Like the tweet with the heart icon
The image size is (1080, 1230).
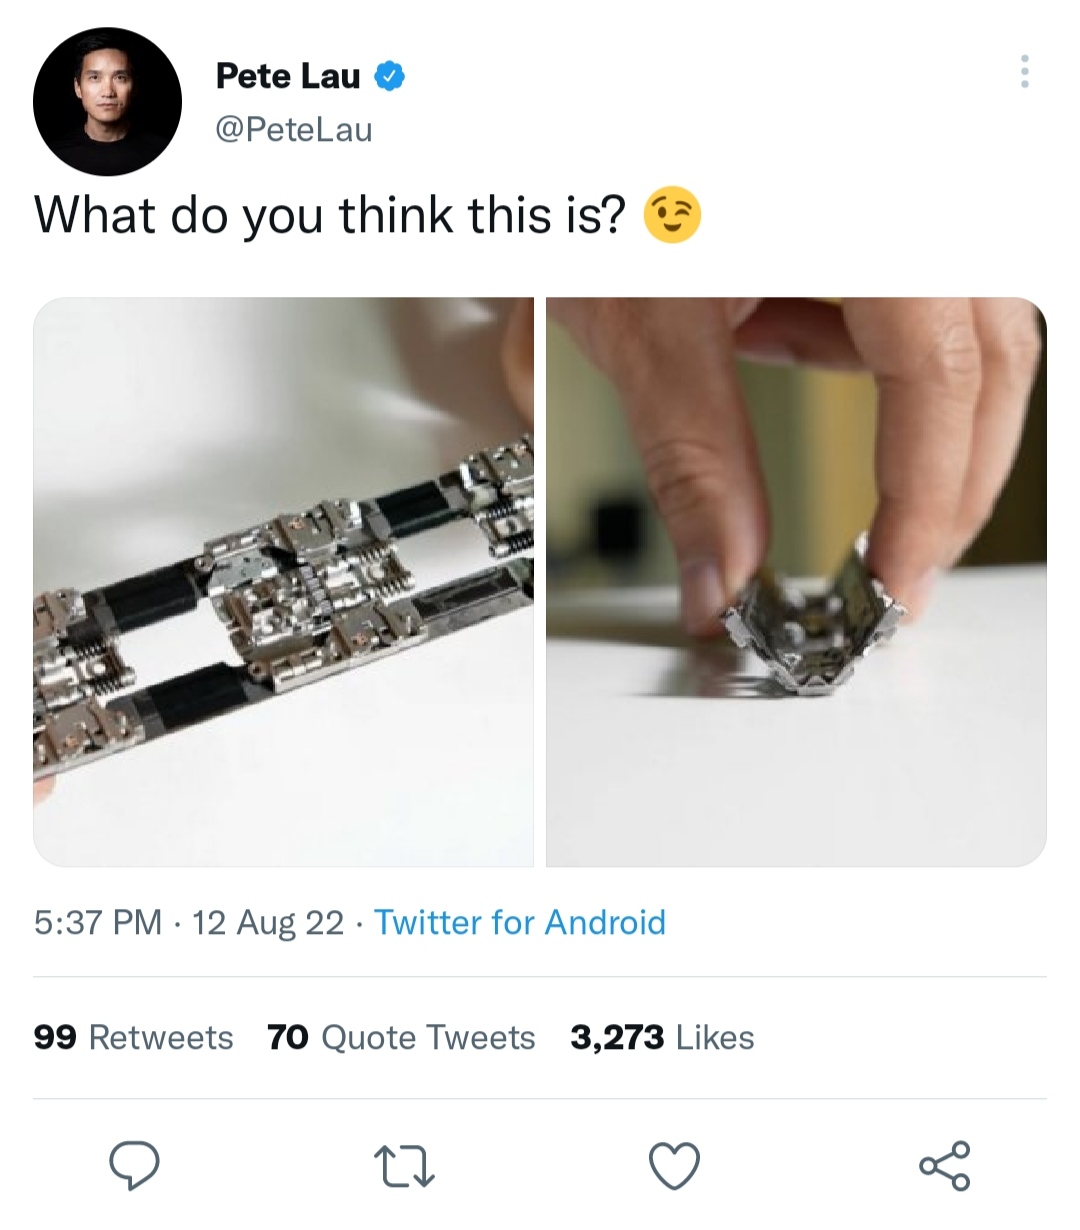pyautogui.click(x=675, y=1166)
